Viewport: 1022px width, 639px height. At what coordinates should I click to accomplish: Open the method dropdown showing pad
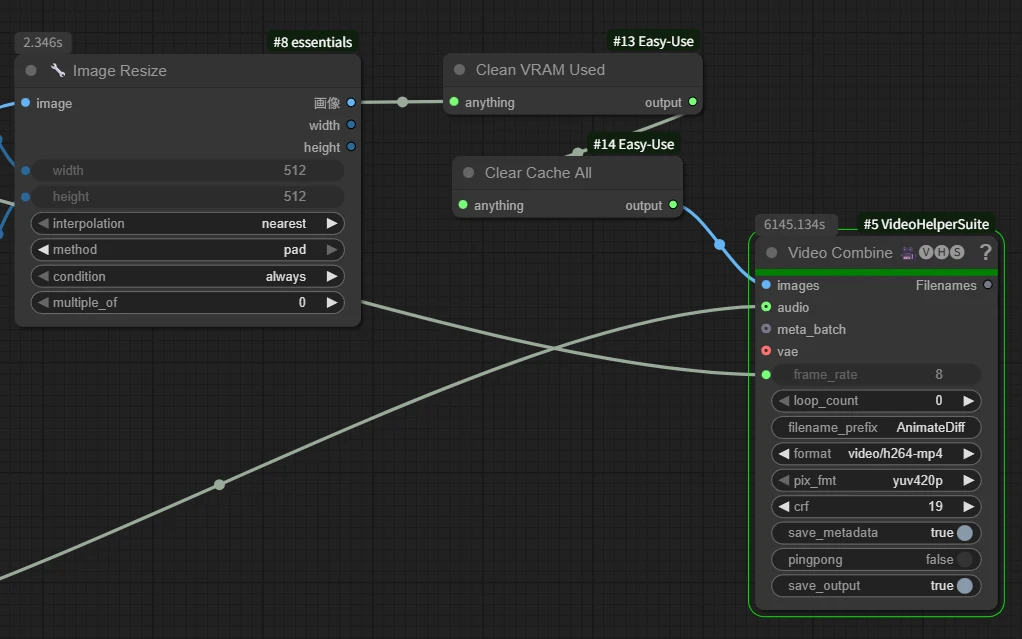click(187, 250)
